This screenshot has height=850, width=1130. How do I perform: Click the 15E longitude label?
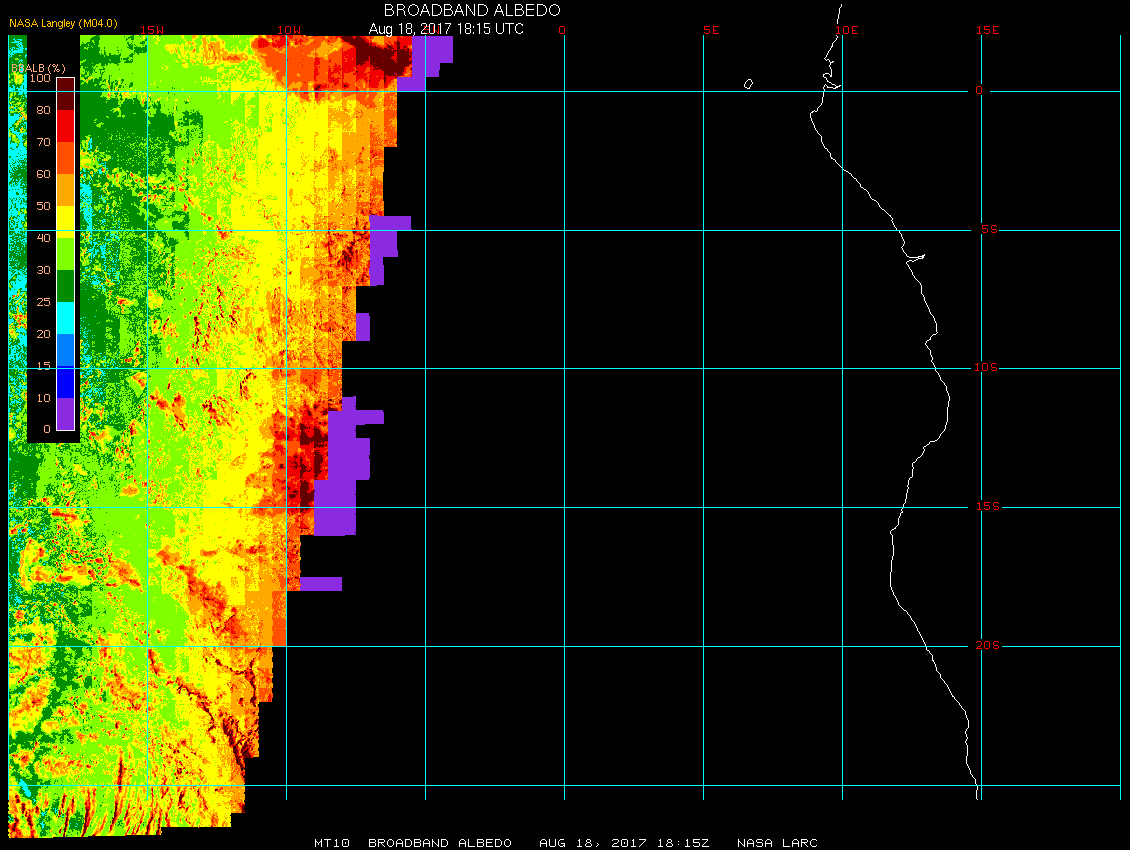tap(987, 30)
